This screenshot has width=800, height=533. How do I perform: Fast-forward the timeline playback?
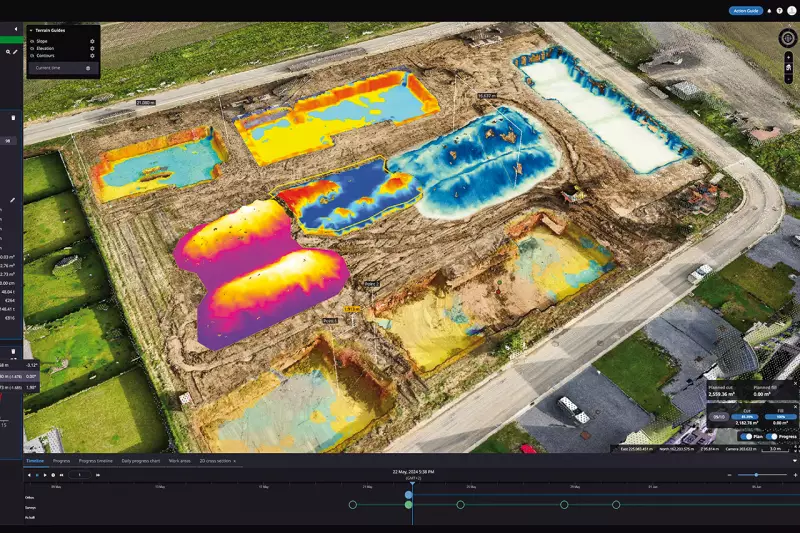(x=98, y=475)
